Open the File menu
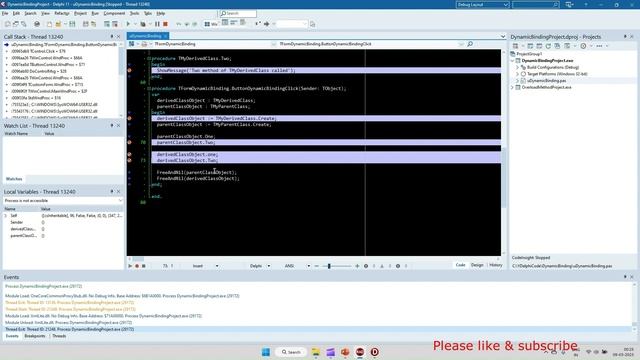The image size is (640, 360). coord(5,13)
